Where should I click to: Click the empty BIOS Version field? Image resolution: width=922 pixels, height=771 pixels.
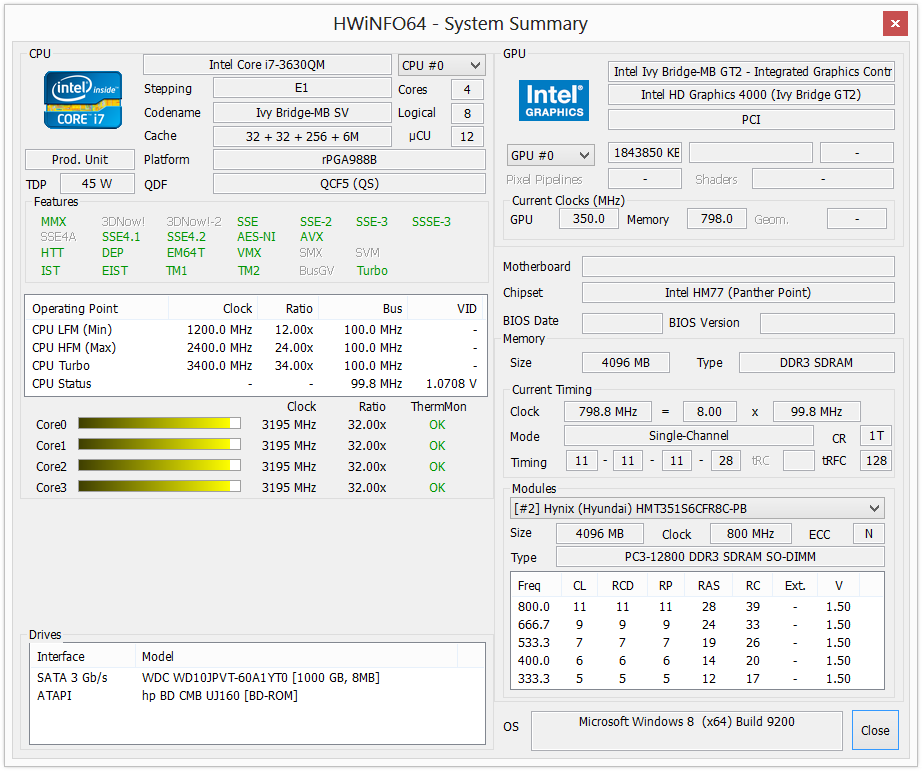click(x=827, y=323)
